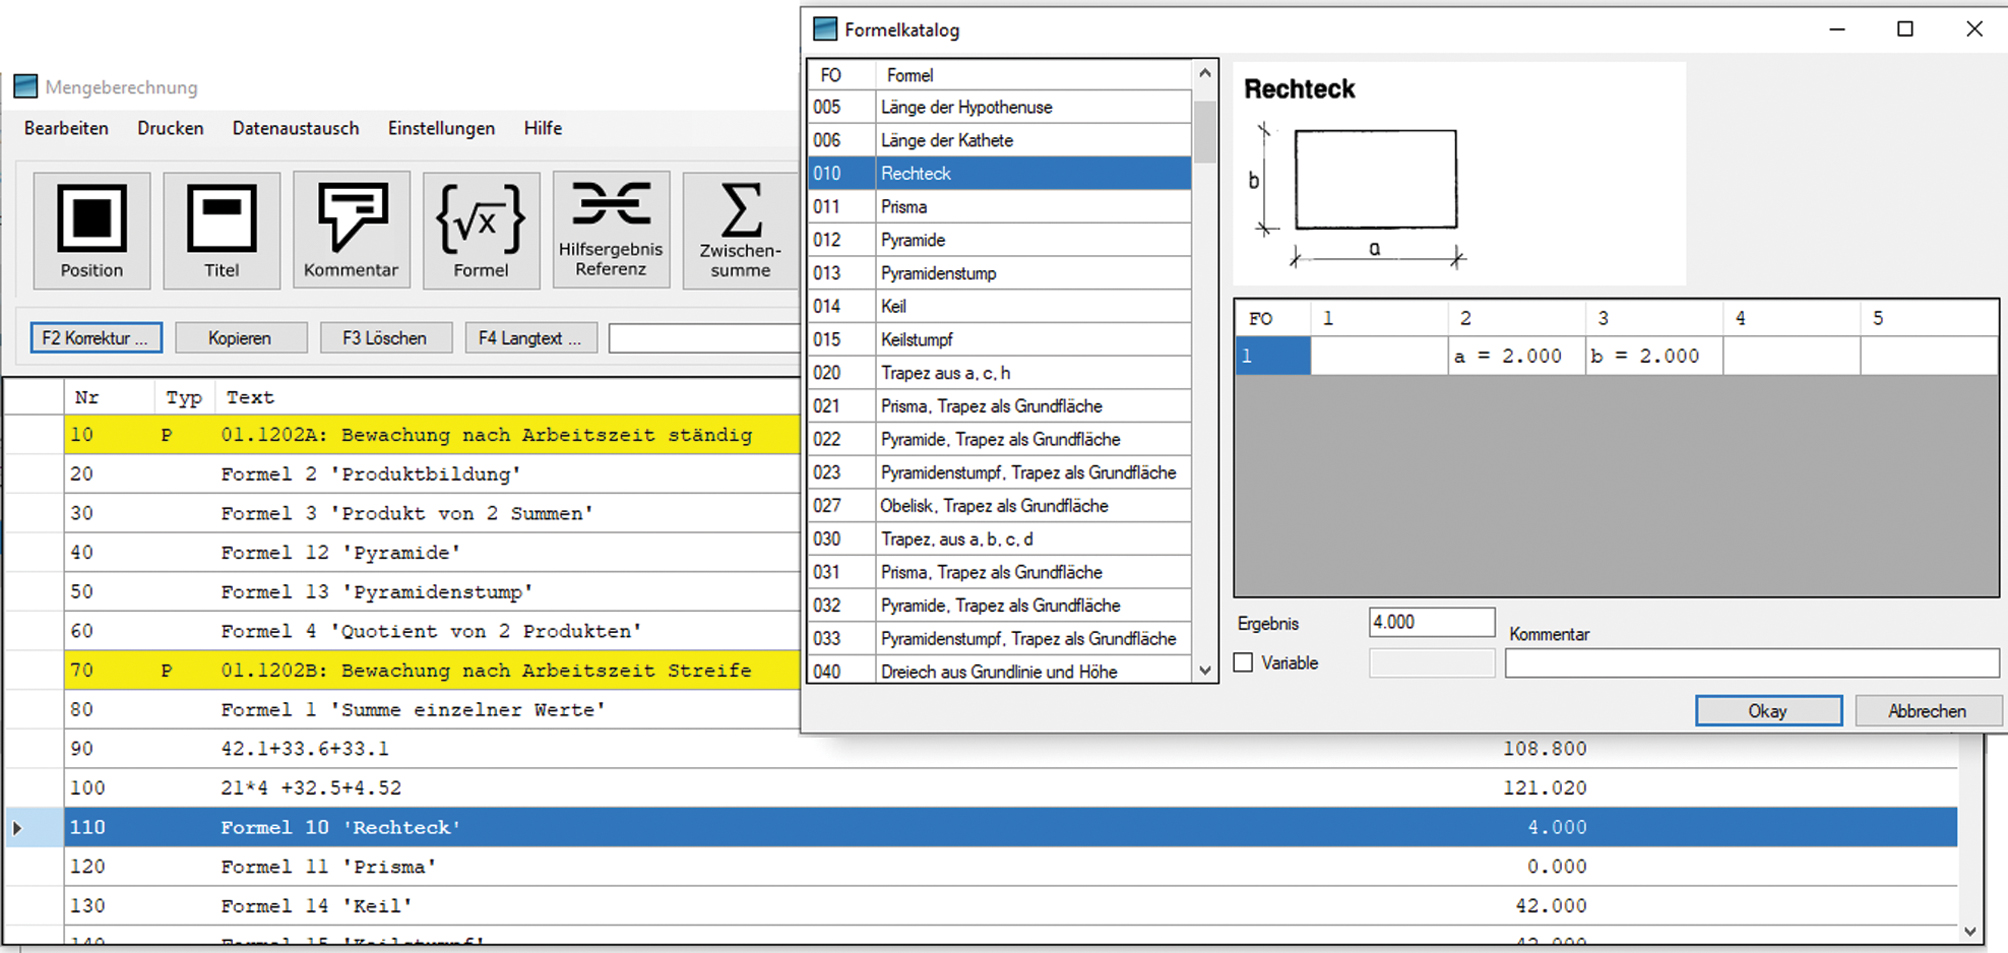
Task: Click the Formelkatalog window icon
Action: [x=825, y=29]
